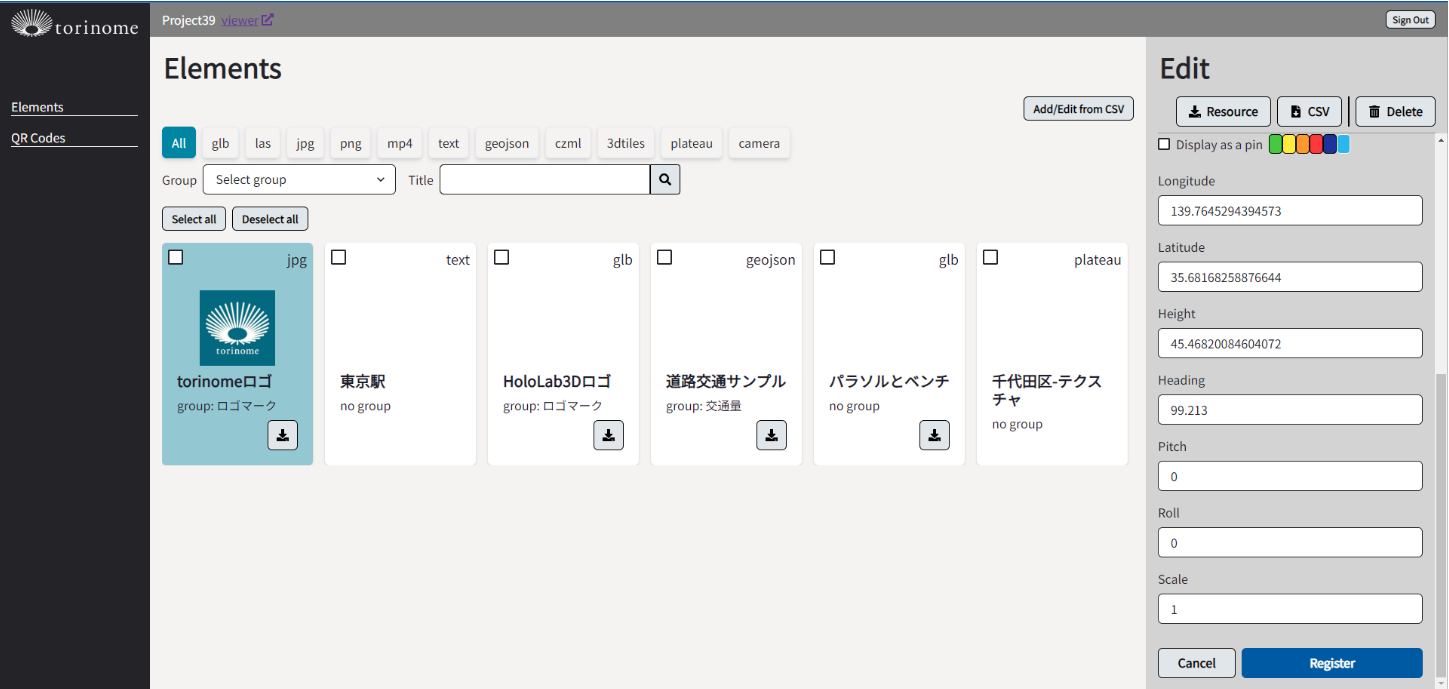Check the 東京駅 element checkbox
This screenshot has width=1449, height=689.
[x=339, y=258]
